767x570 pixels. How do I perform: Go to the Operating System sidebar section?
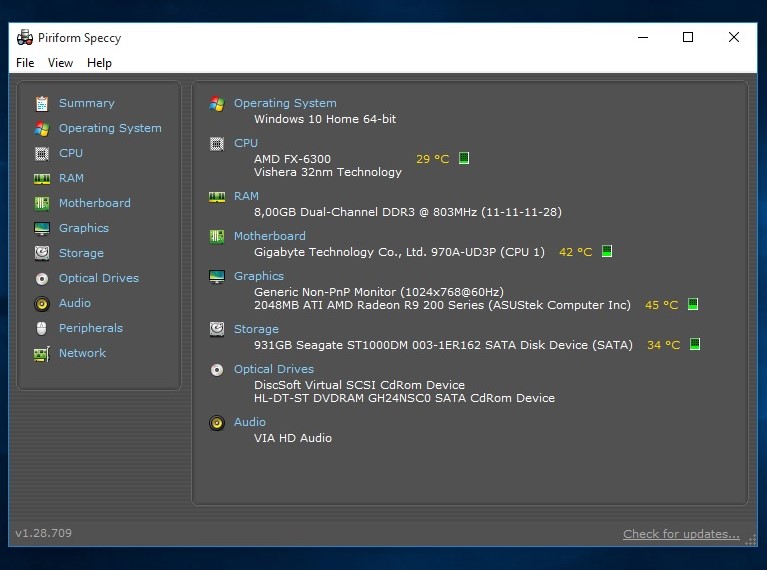pyautogui.click(x=110, y=128)
